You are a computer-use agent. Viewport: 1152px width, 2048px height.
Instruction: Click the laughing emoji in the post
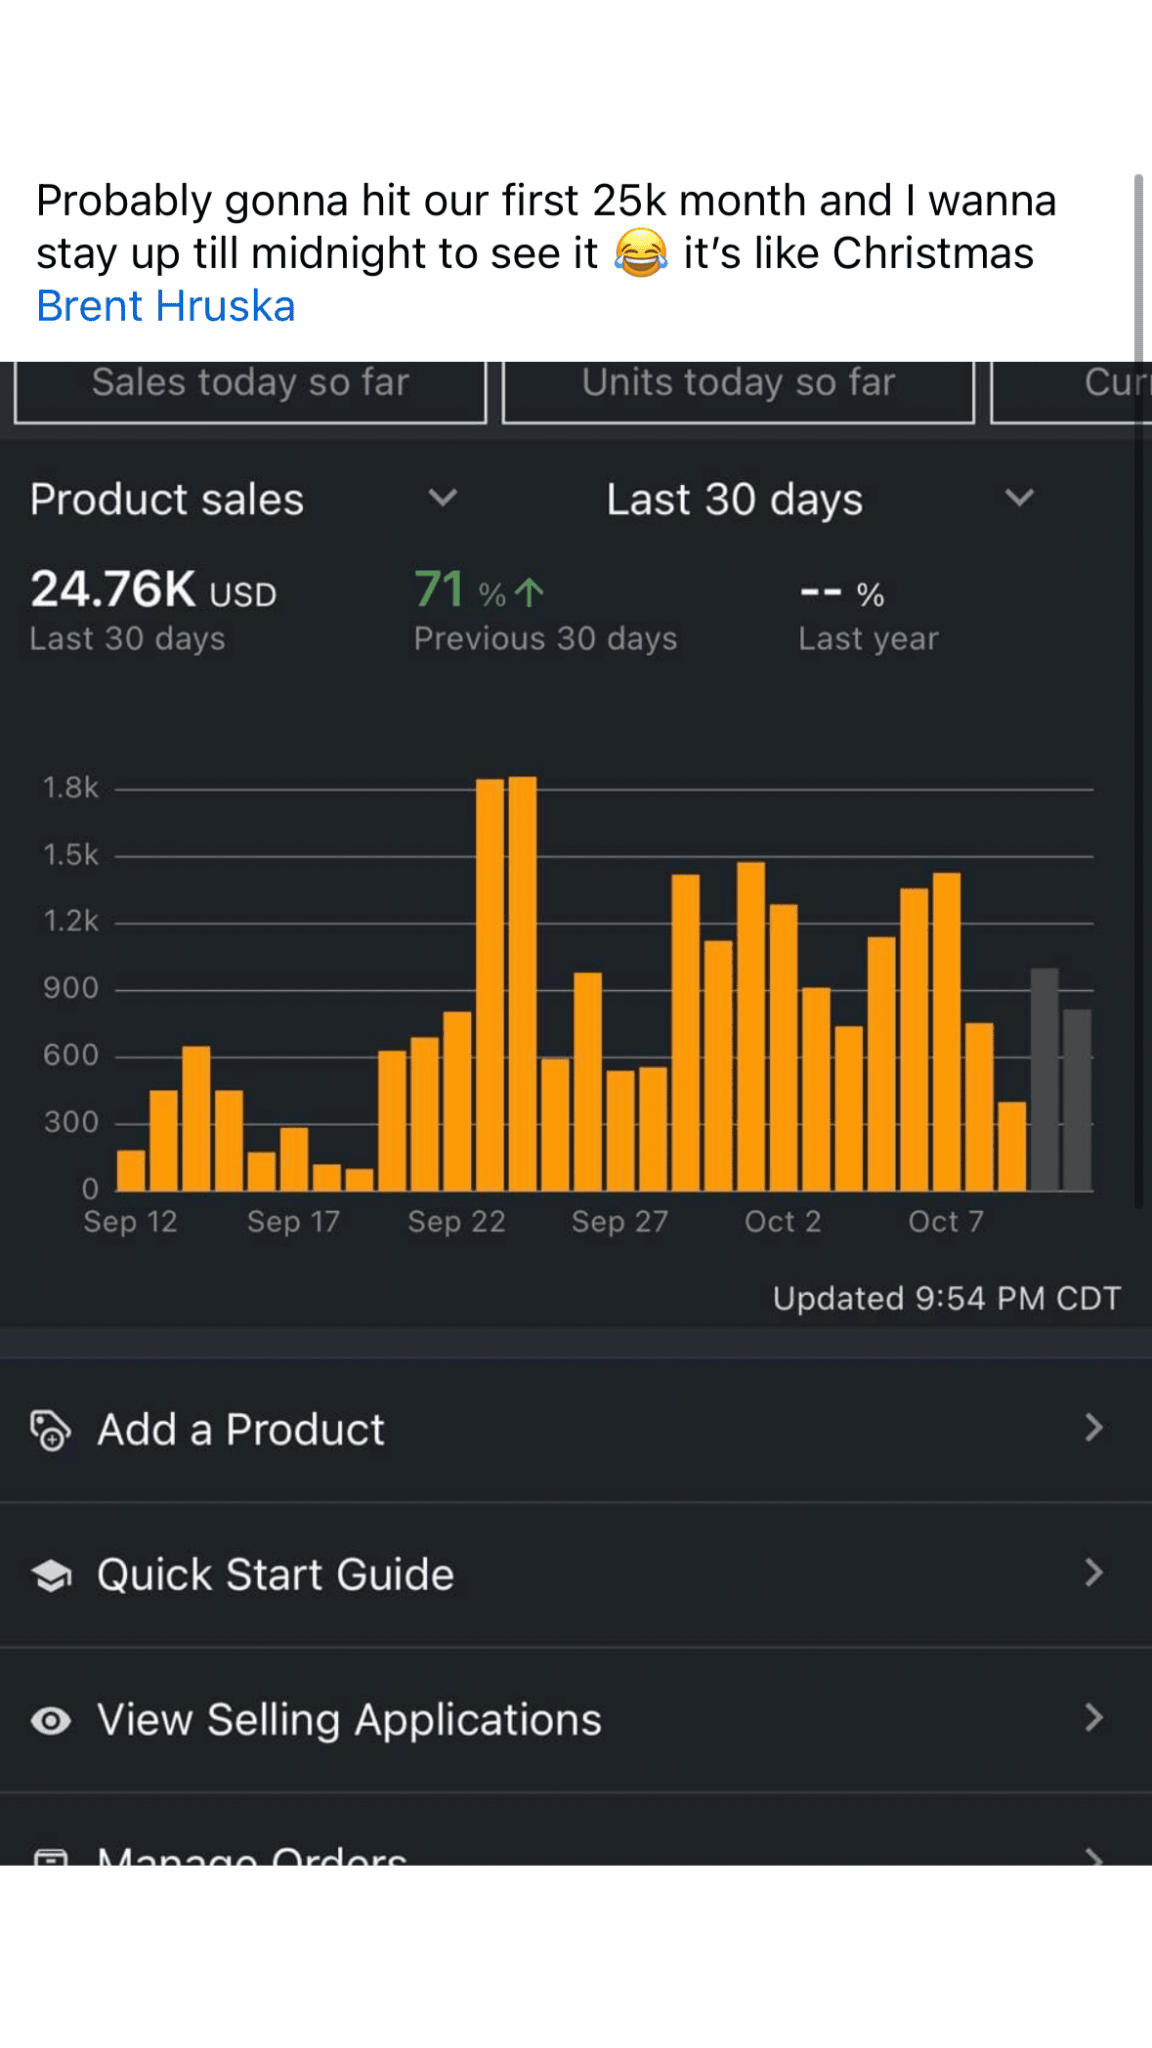click(640, 253)
